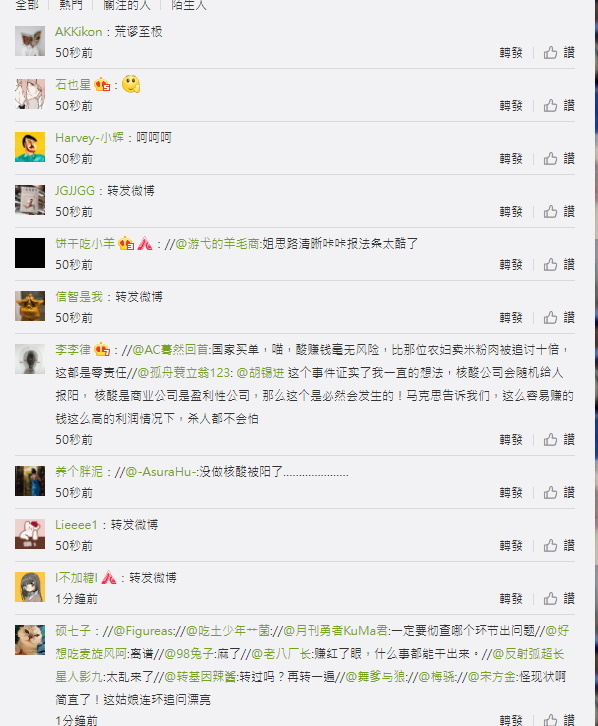Like Harvey-小辉's 呵呵呵 comment
Viewport: 598px width, 726px height.
pyautogui.click(x=550, y=158)
